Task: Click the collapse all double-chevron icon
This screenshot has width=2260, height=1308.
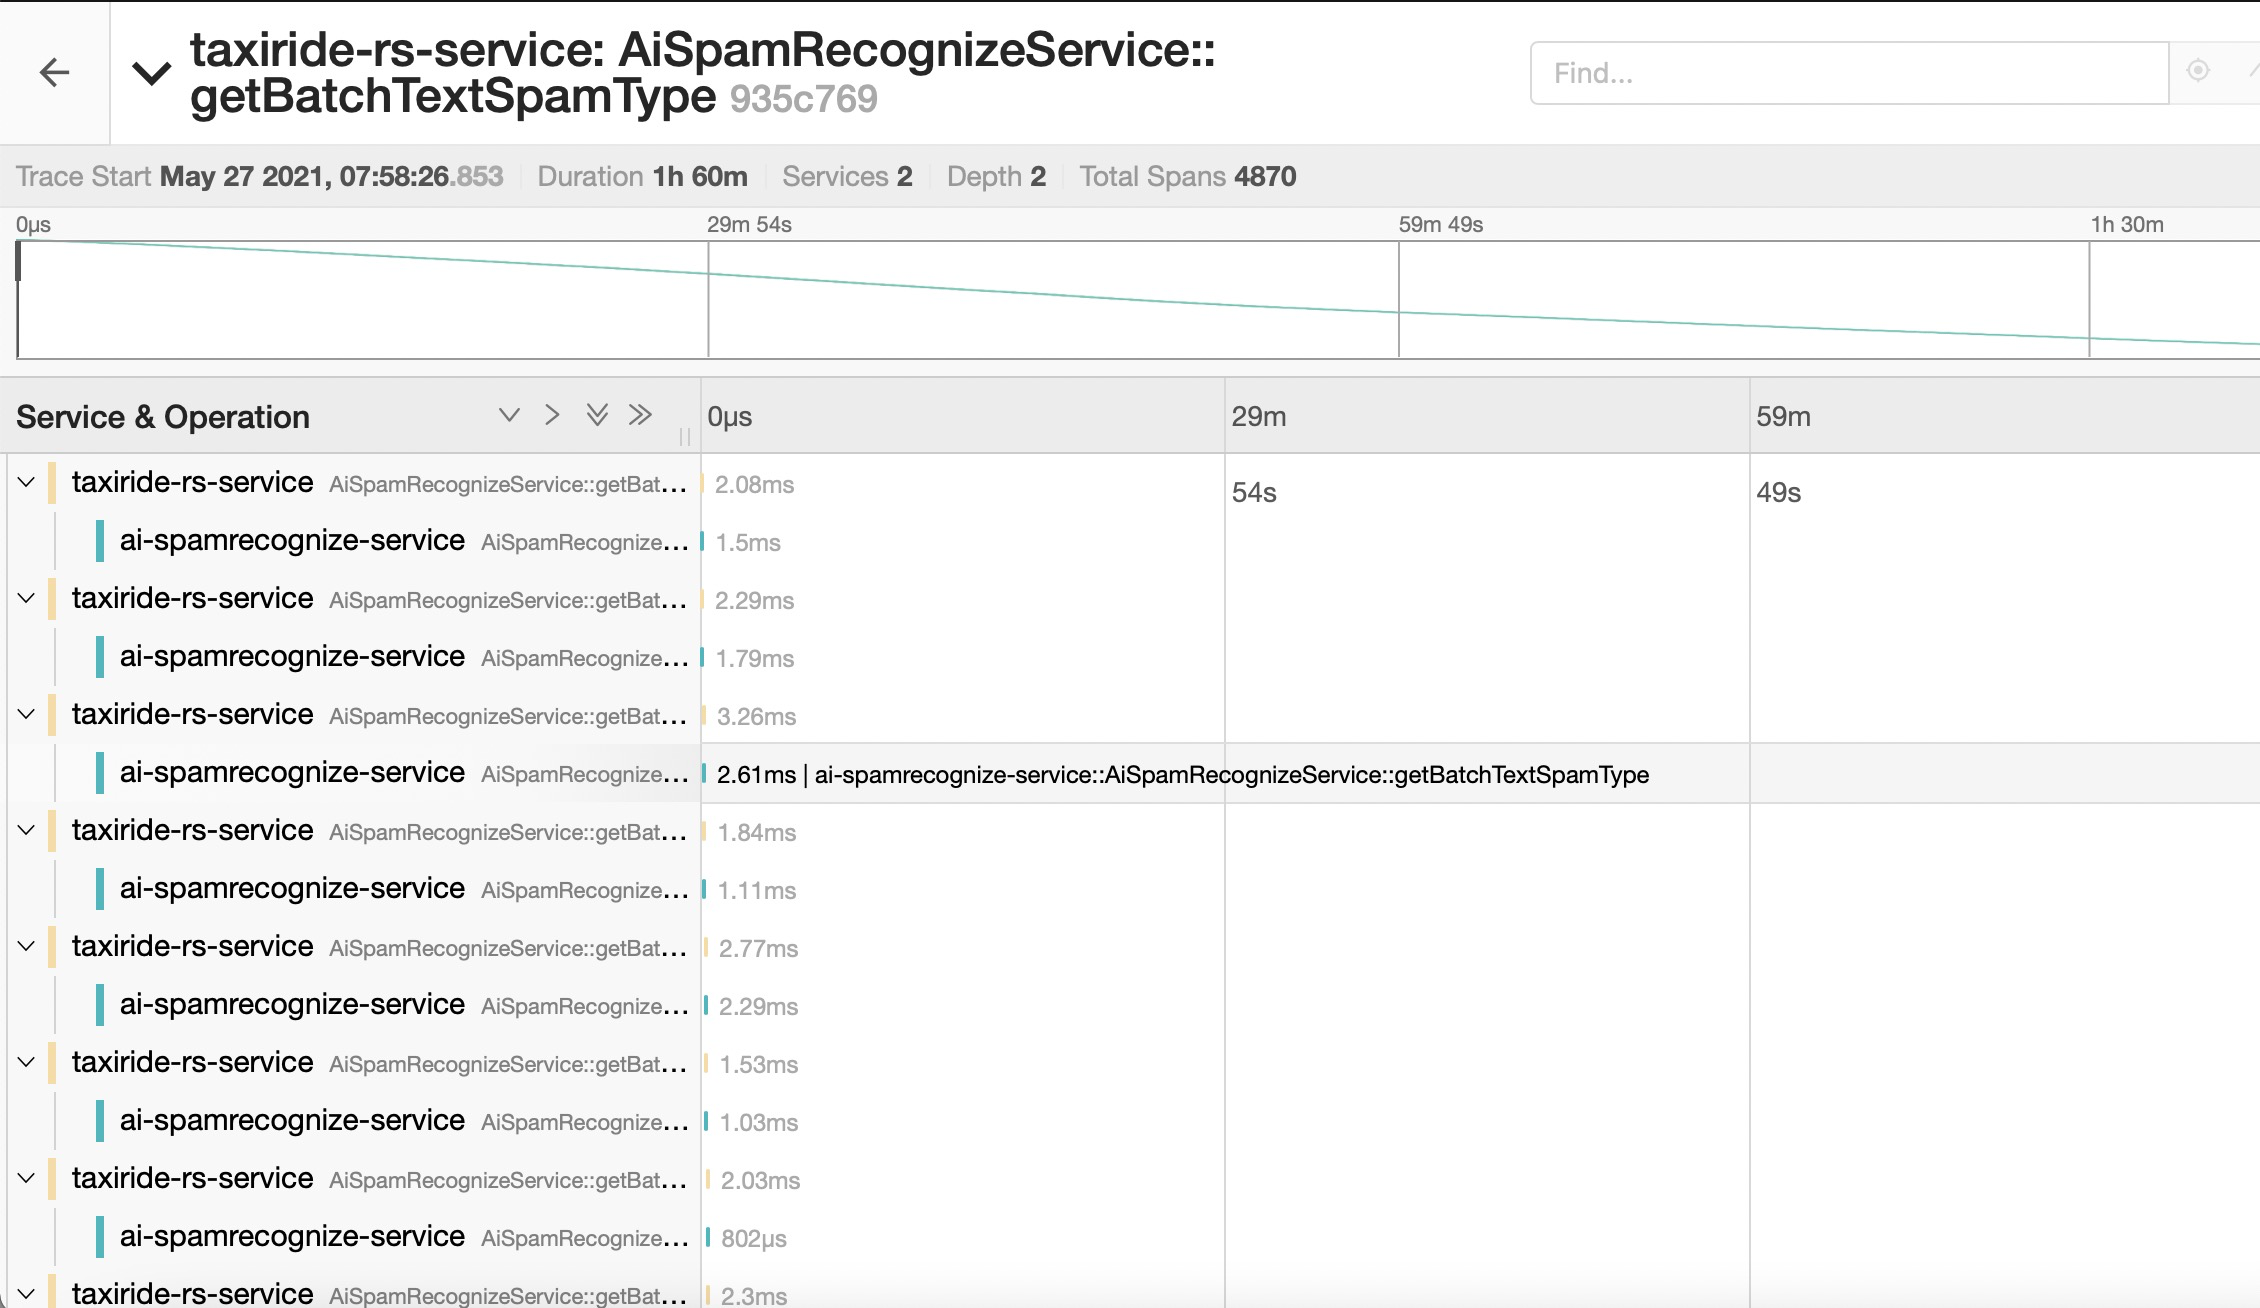Action: point(640,415)
